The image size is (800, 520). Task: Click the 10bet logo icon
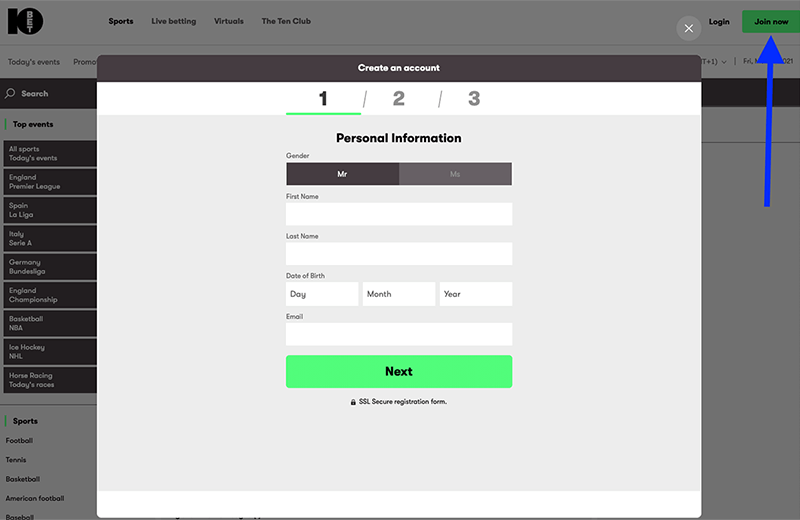click(x=25, y=22)
